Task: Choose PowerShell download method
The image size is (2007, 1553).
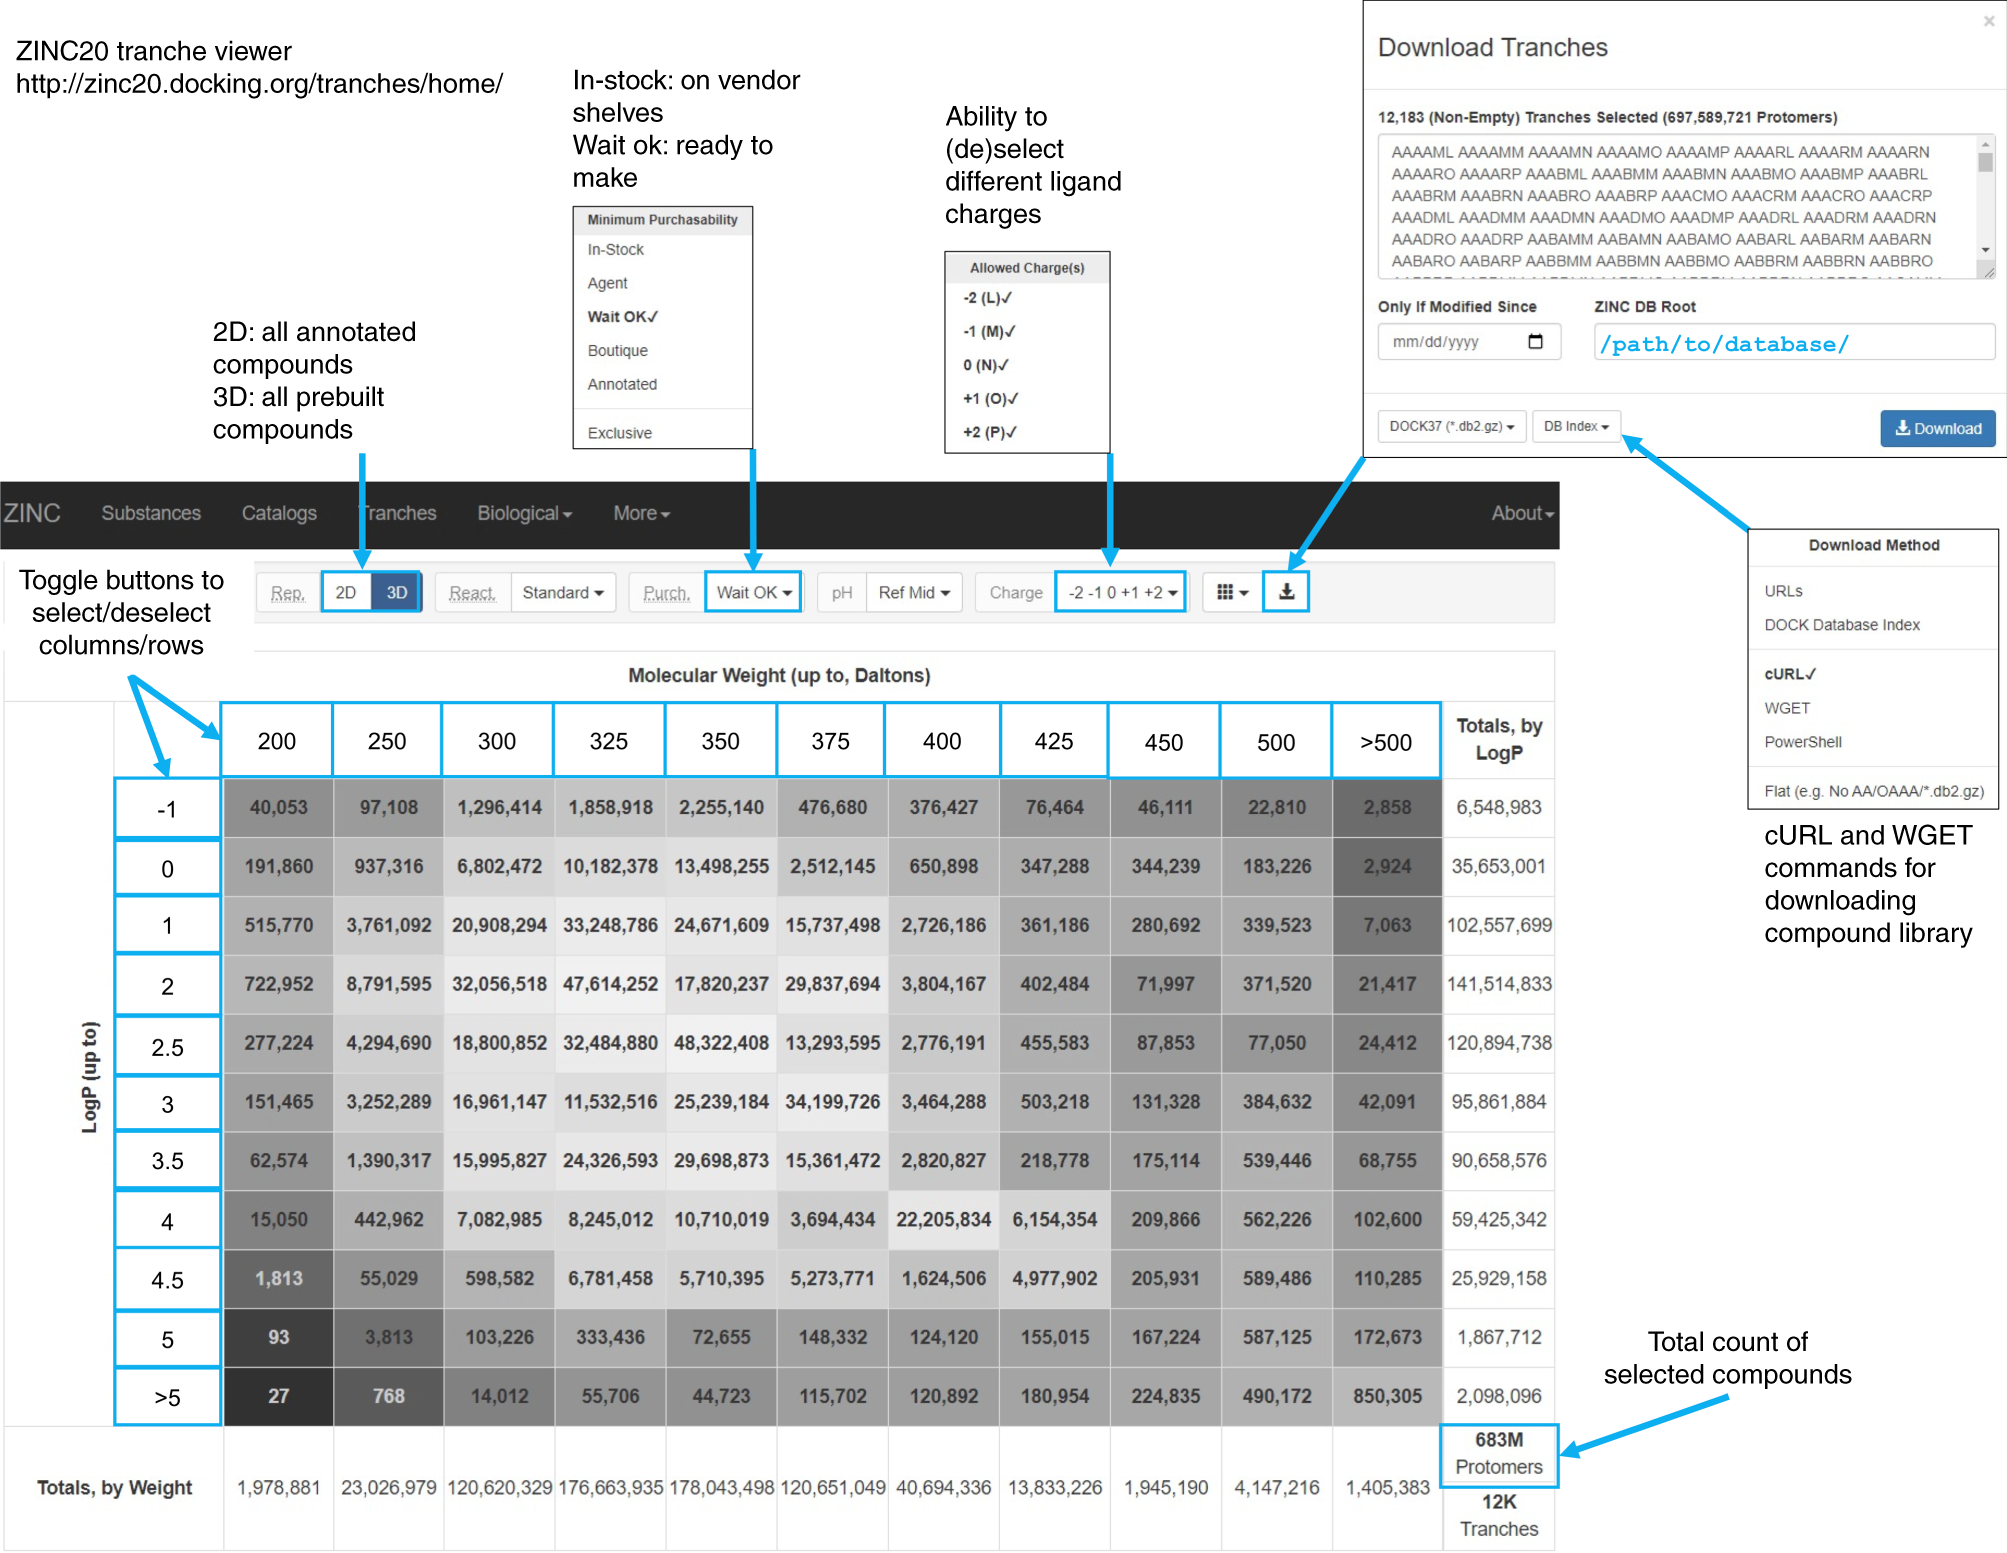Action: coord(1803,742)
